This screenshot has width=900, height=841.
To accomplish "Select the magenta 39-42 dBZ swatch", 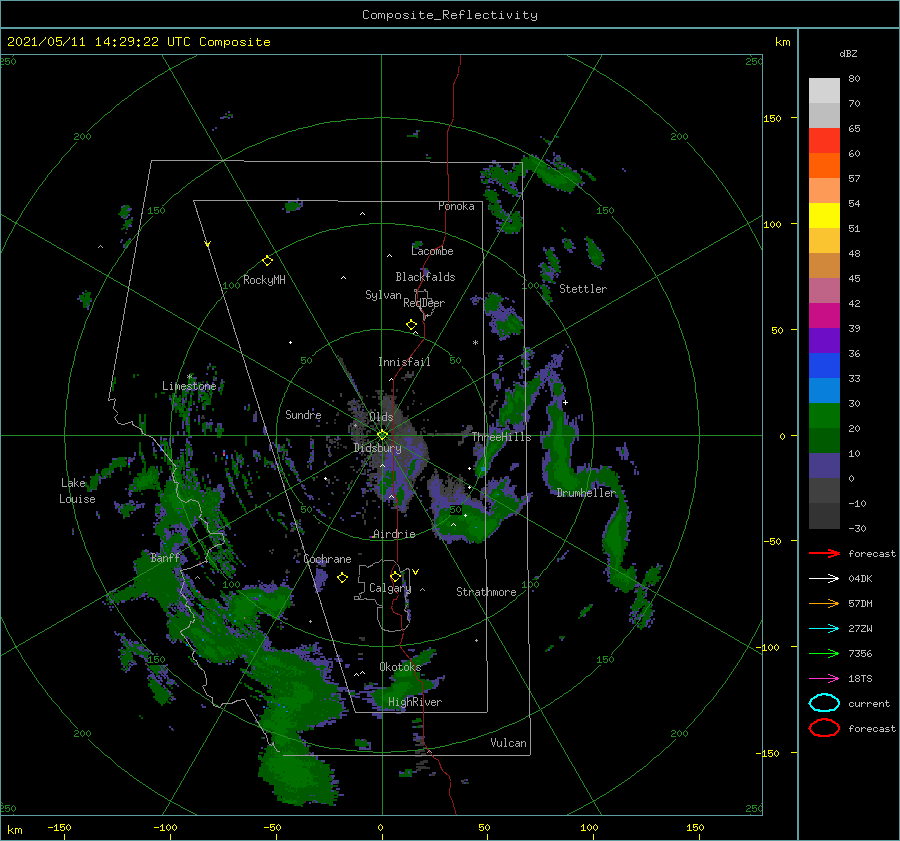I will tap(824, 316).
